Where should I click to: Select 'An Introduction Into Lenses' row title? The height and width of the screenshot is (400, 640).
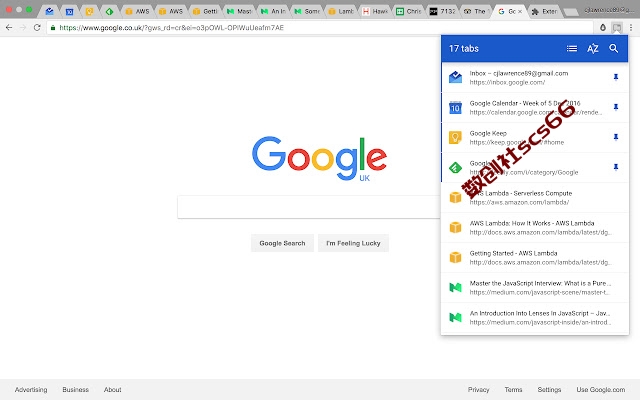point(540,313)
